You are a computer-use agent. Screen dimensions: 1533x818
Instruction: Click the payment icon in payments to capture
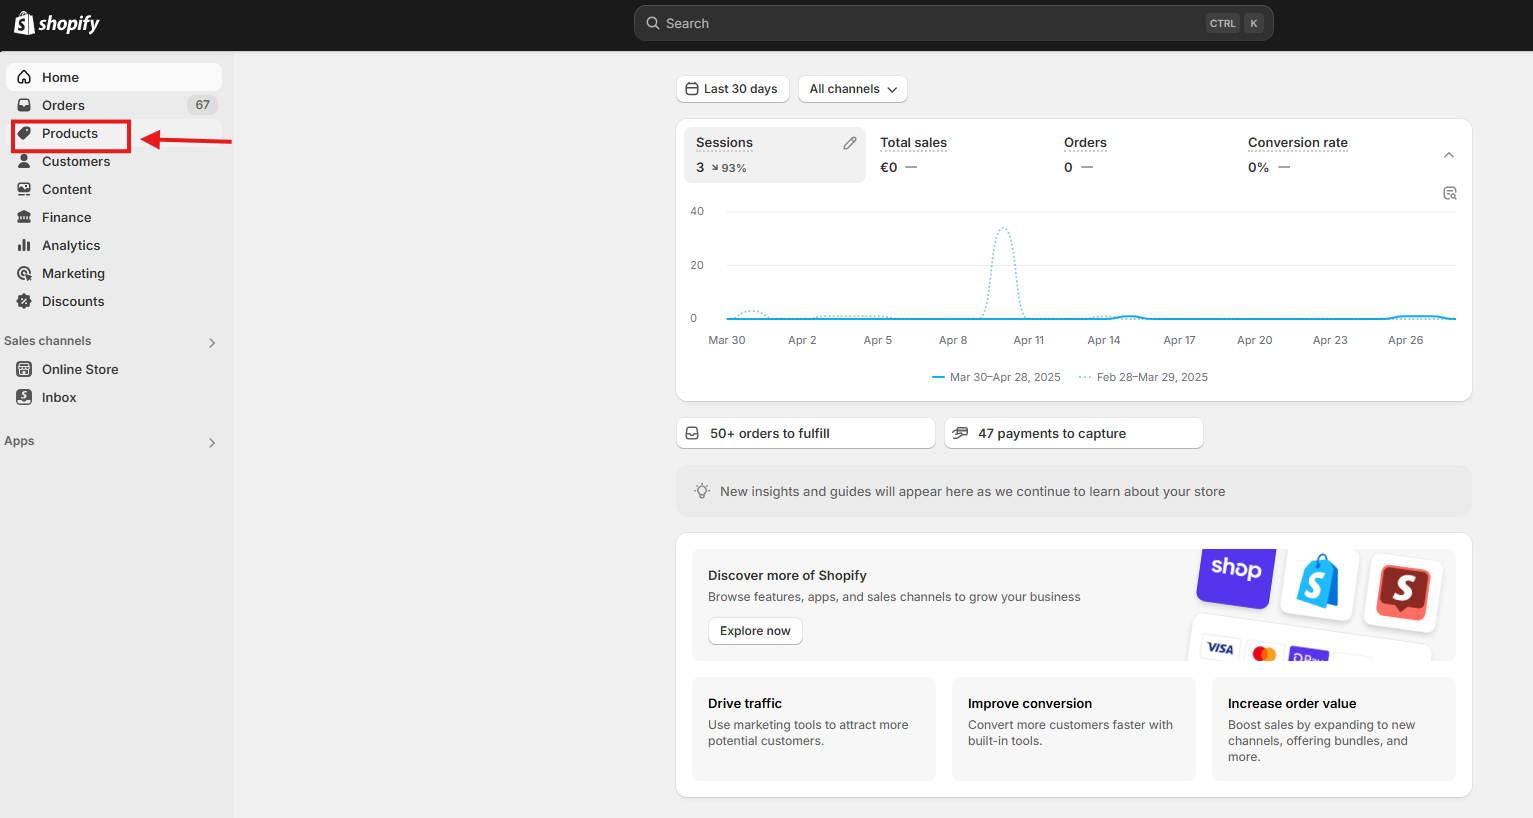[960, 433]
